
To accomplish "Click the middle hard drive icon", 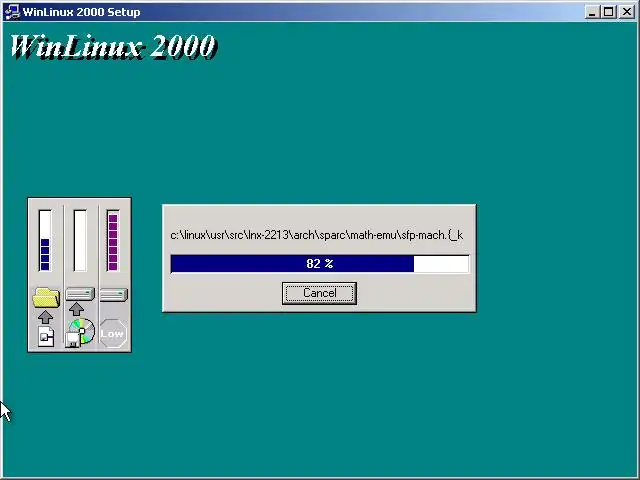I will [80, 294].
